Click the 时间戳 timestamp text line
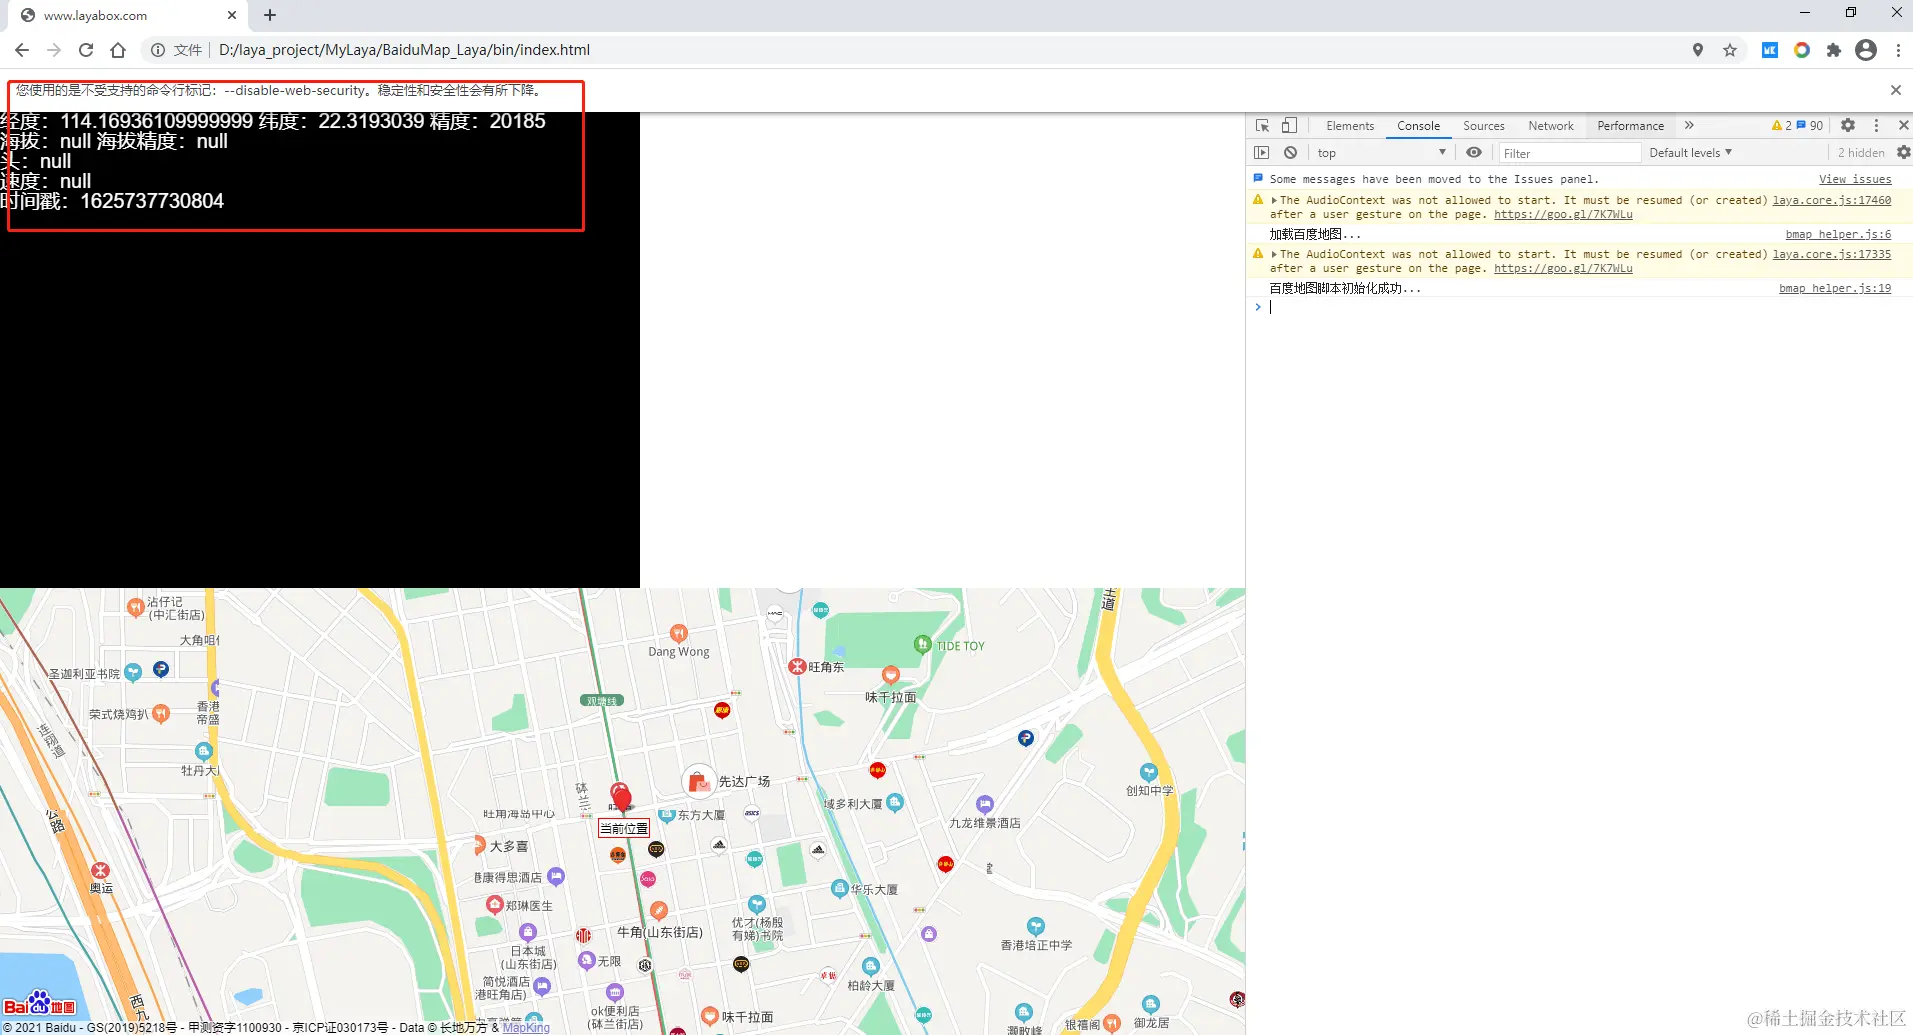The height and width of the screenshot is (1035, 1913). click(112, 201)
